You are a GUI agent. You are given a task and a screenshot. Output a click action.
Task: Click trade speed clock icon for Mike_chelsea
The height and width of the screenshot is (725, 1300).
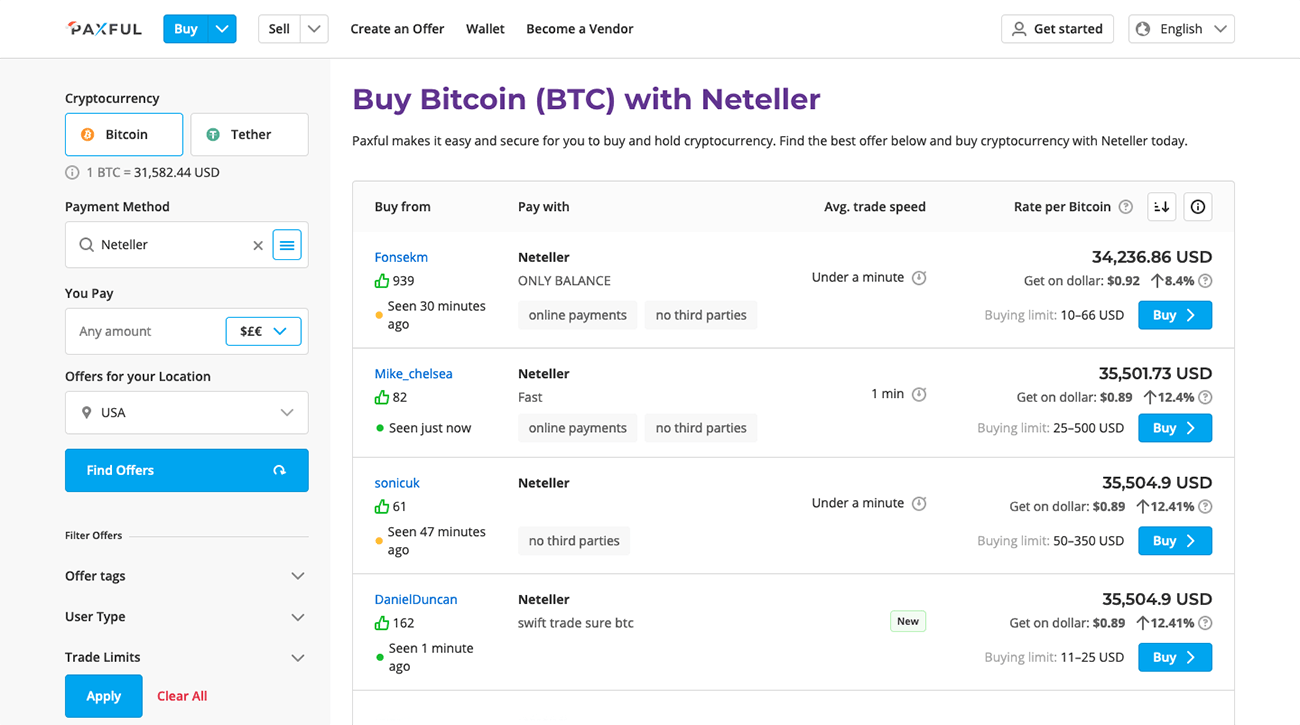919,394
